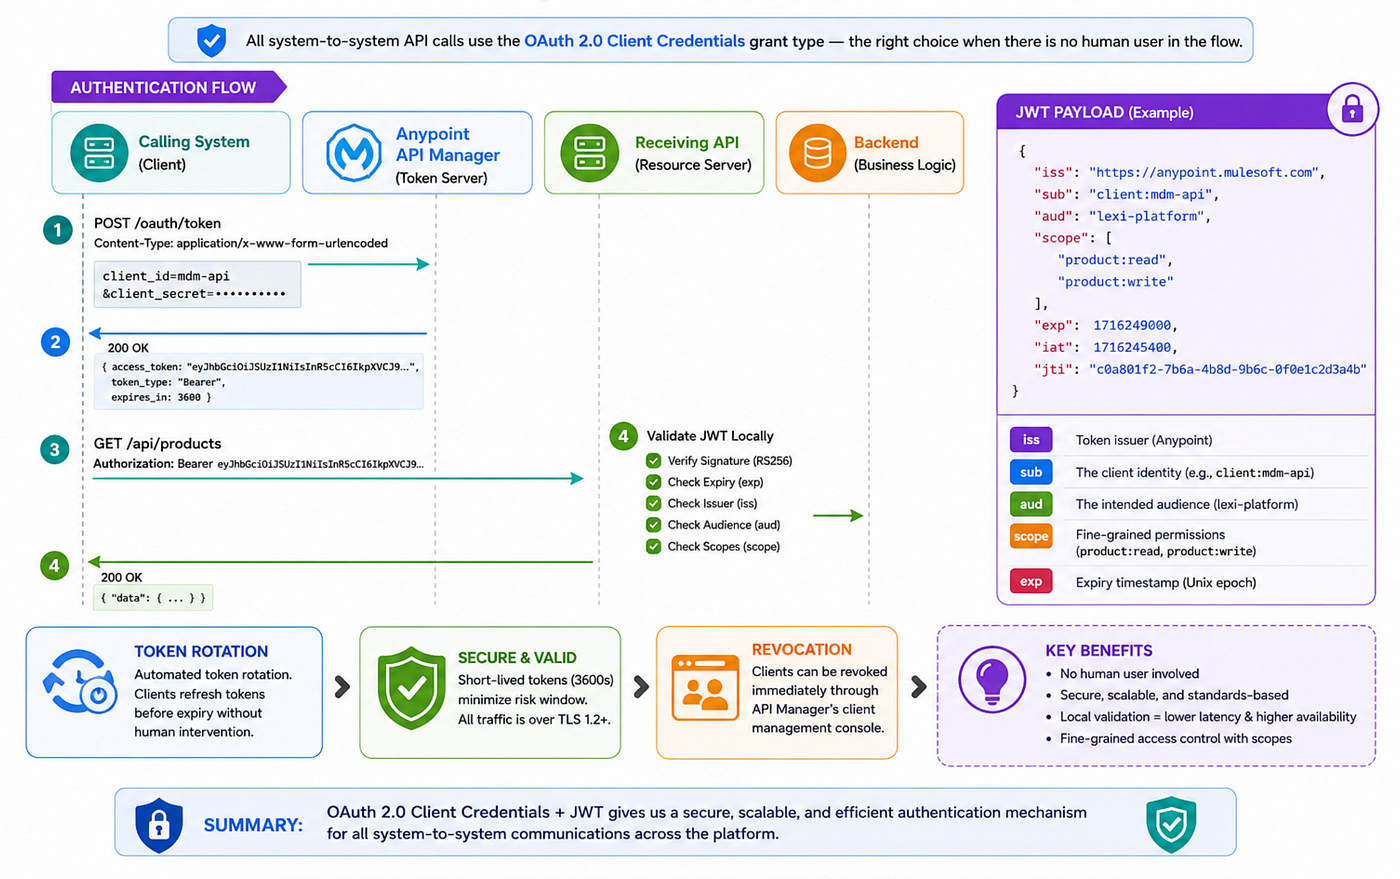Image resolution: width=1400 pixels, height=879 pixels.
Task: Click the POST /oauth/token text
Action: click(157, 223)
